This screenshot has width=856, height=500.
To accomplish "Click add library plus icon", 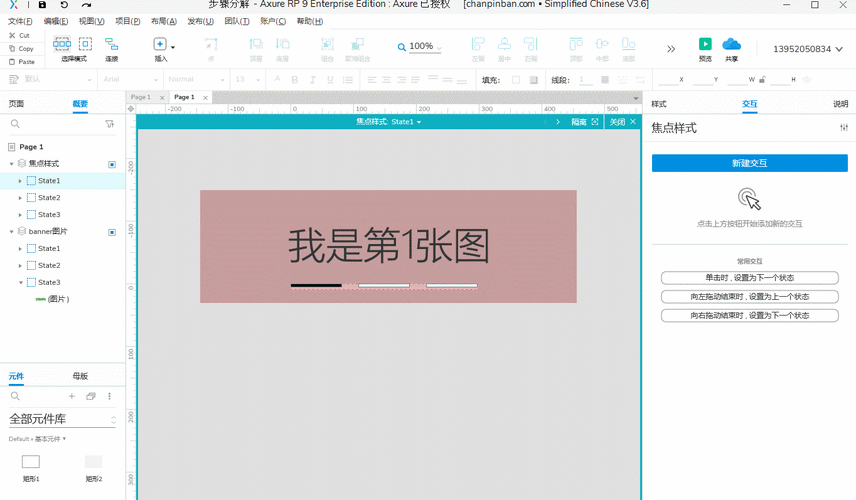I will pyautogui.click(x=72, y=396).
